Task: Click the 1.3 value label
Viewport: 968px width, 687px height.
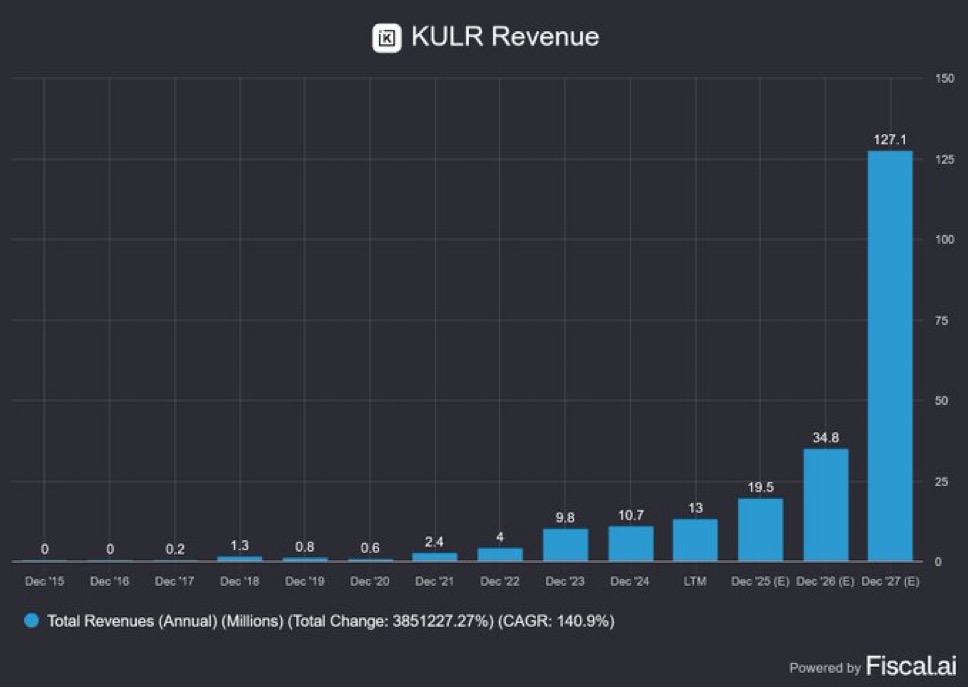Action: (x=240, y=546)
